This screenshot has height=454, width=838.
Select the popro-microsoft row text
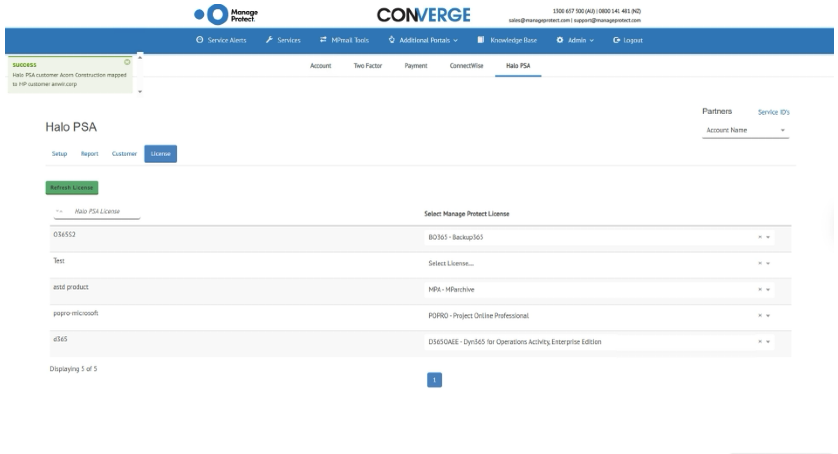tap(75, 313)
